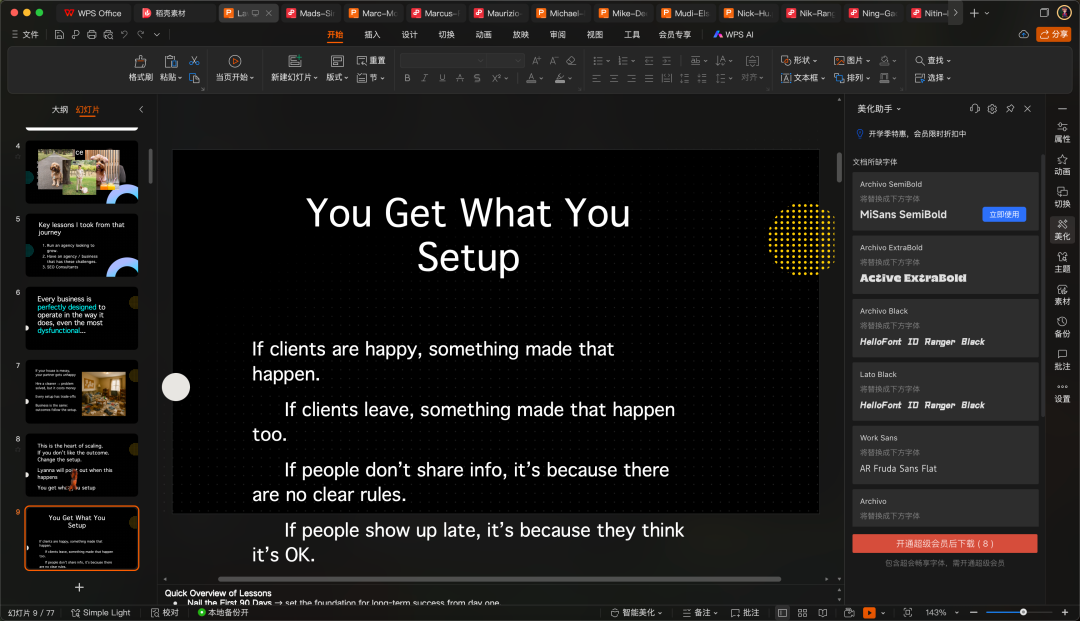Toggle Strikethrough formatting
The image size is (1080, 621).
point(459,78)
